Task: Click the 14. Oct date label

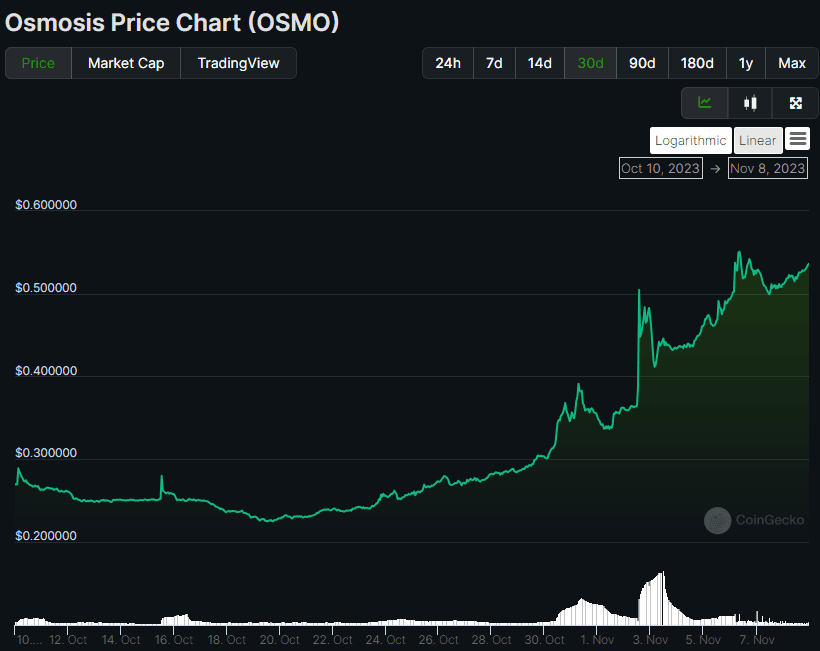Action: click(x=121, y=640)
